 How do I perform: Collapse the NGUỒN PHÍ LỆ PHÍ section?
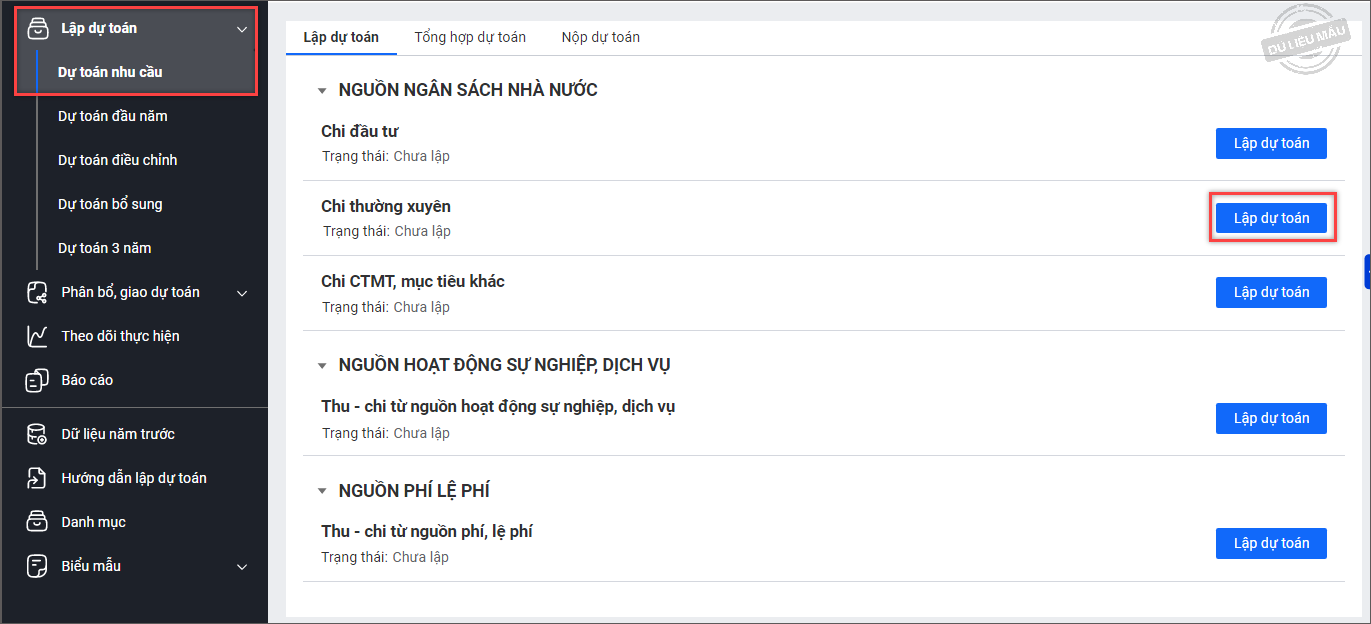coord(322,491)
